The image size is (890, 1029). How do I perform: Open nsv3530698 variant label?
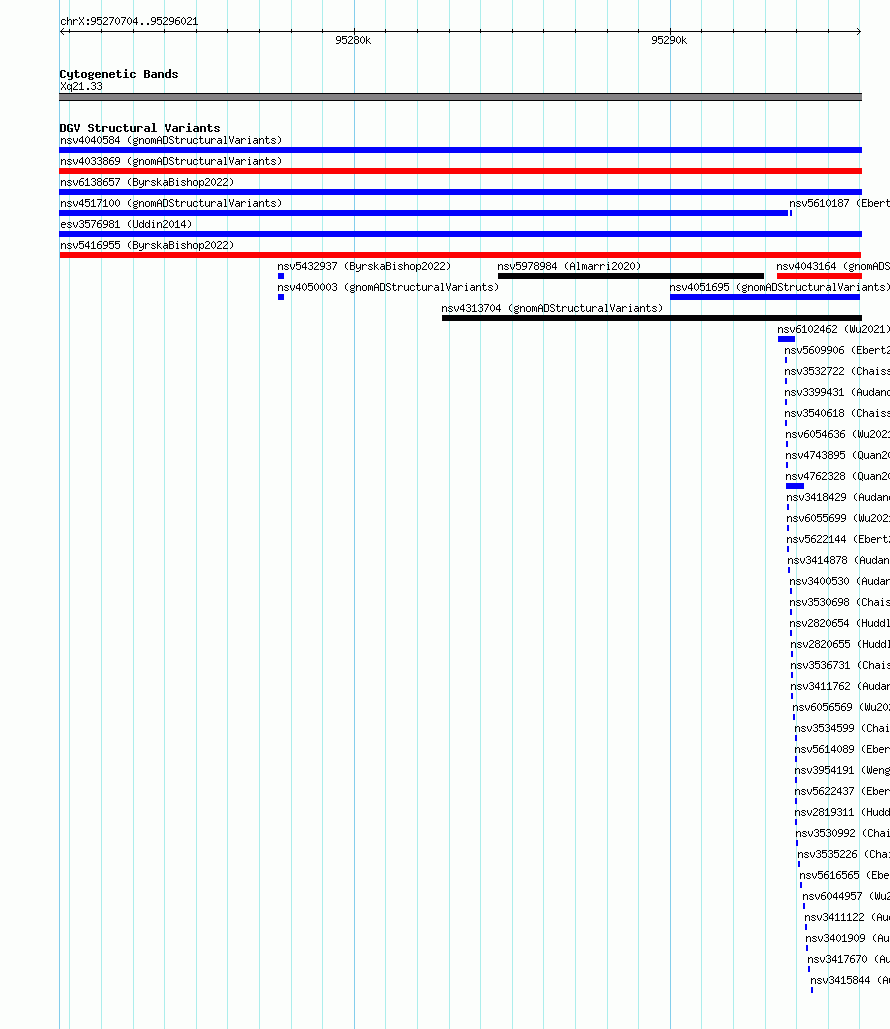839,602
